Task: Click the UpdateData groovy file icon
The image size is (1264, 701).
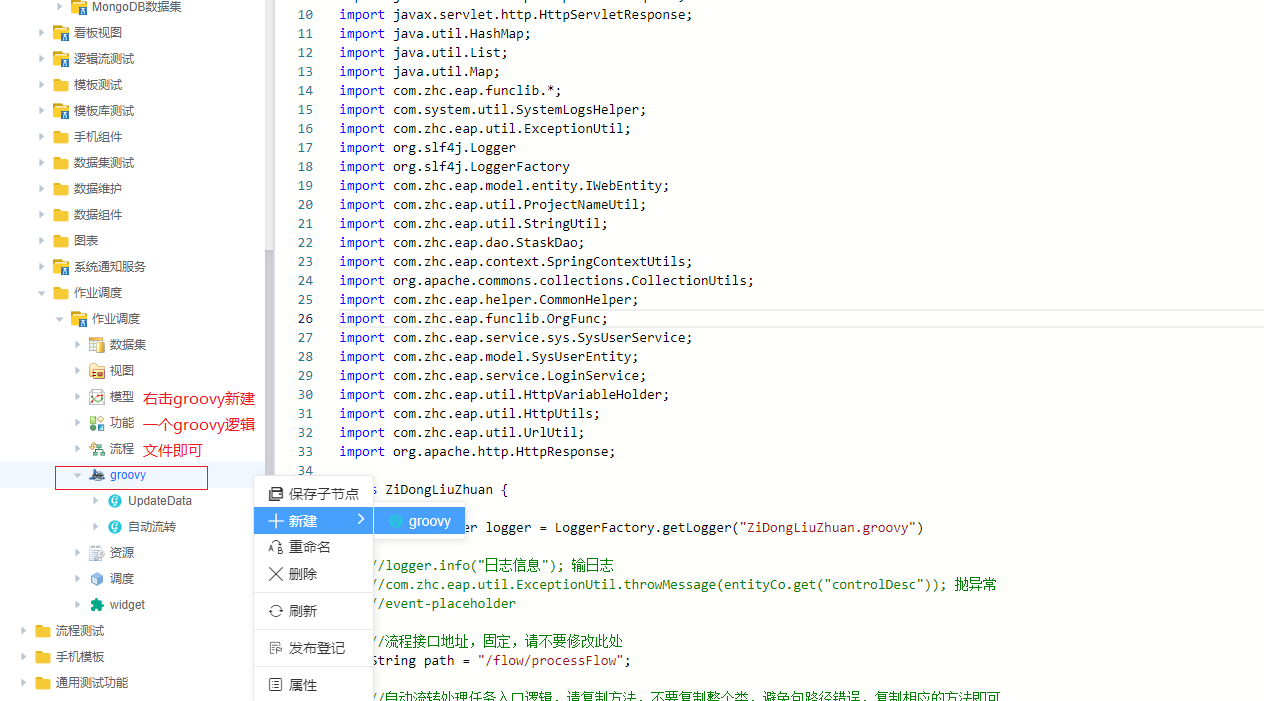Action: click(x=115, y=501)
